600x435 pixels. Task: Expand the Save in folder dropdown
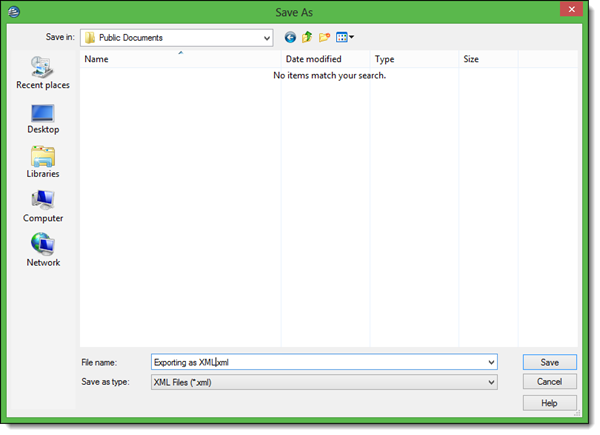click(x=266, y=38)
